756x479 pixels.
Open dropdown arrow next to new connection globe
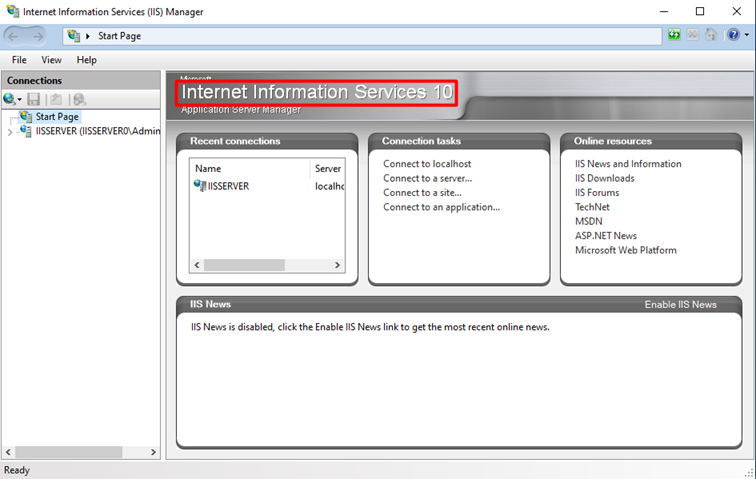(19, 100)
